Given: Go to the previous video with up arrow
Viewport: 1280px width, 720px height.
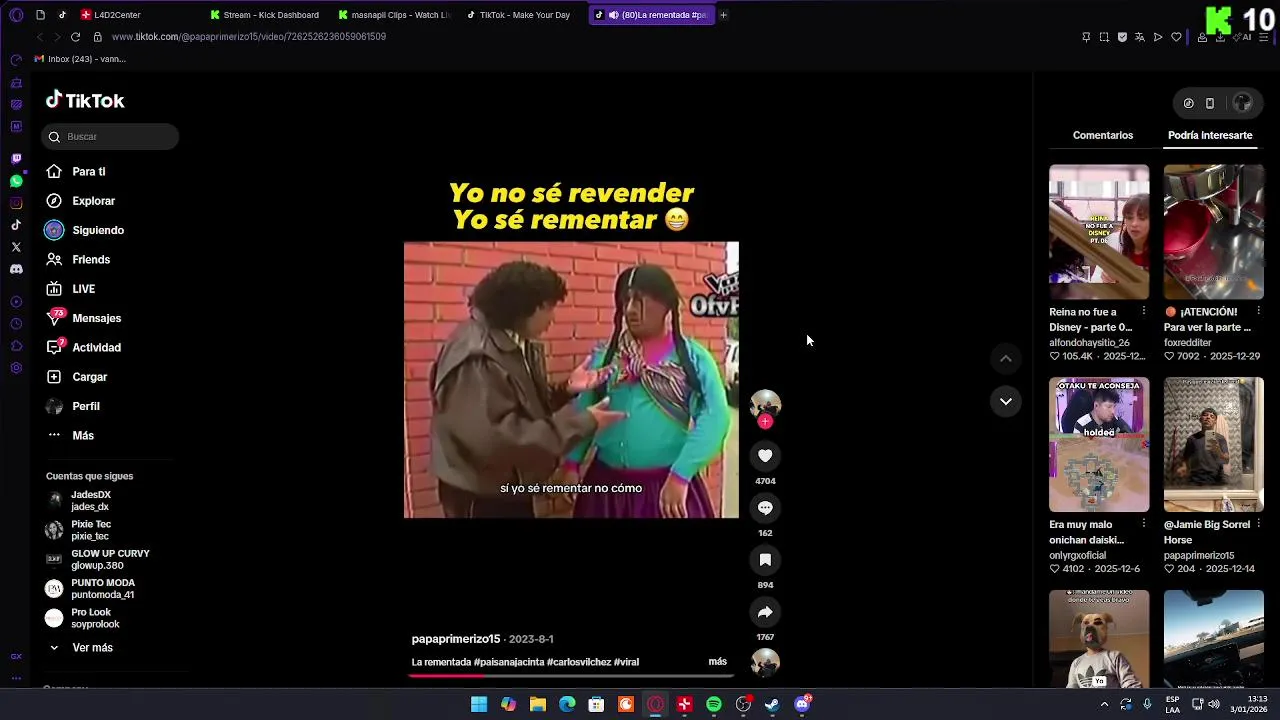Looking at the screenshot, I should [x=1006, y=359].
